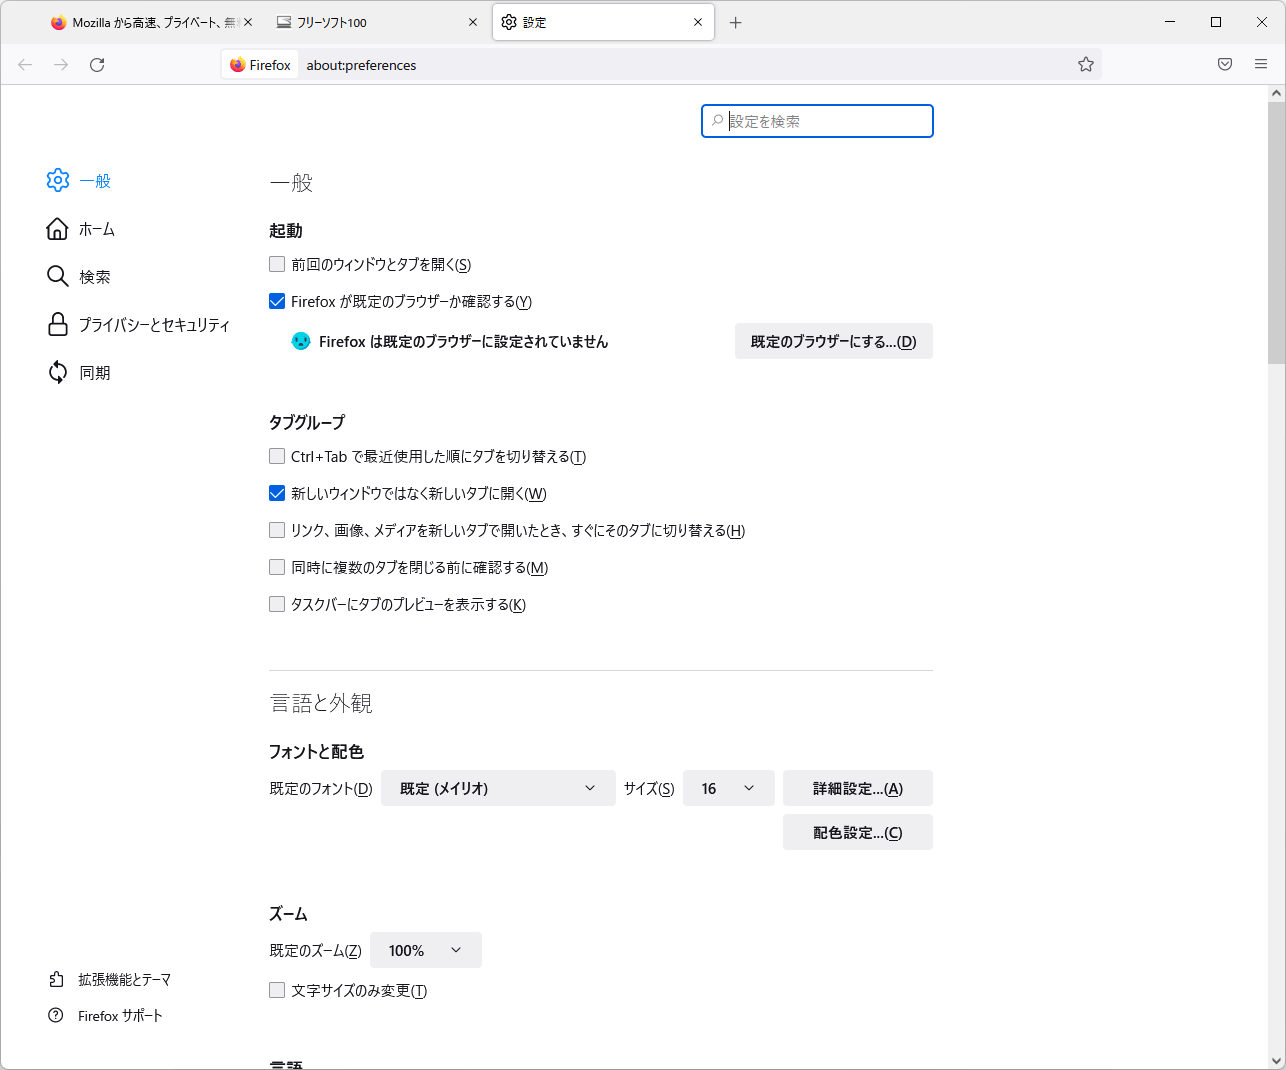Enable Ctrl+Tab で最近使用した順 checkbox
The height and width of the screenshot is (1070, 1286).
point(277,456)
